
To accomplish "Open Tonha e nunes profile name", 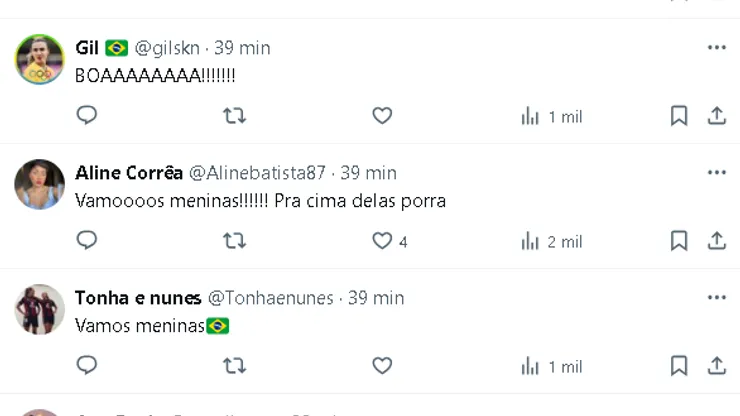I will 137,298.
